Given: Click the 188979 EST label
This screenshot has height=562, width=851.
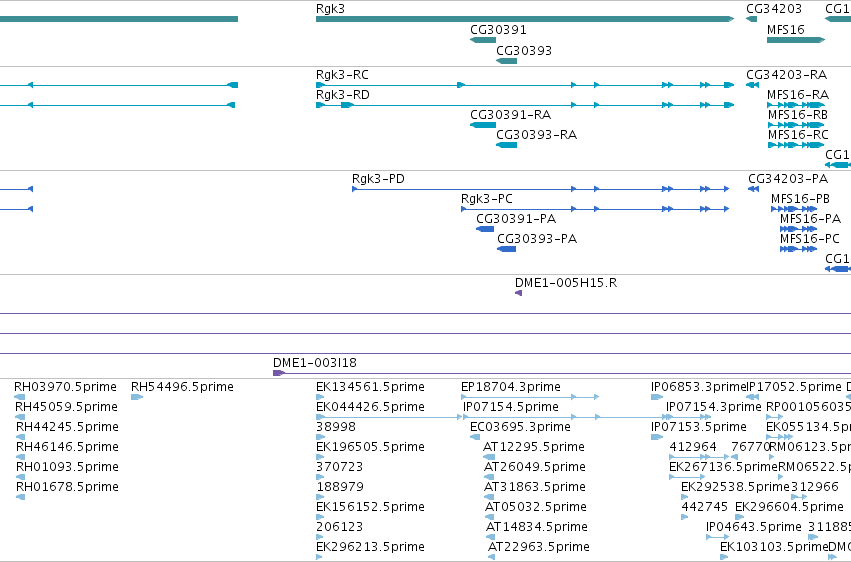Looking at the screenshot, I should point(340,488).
